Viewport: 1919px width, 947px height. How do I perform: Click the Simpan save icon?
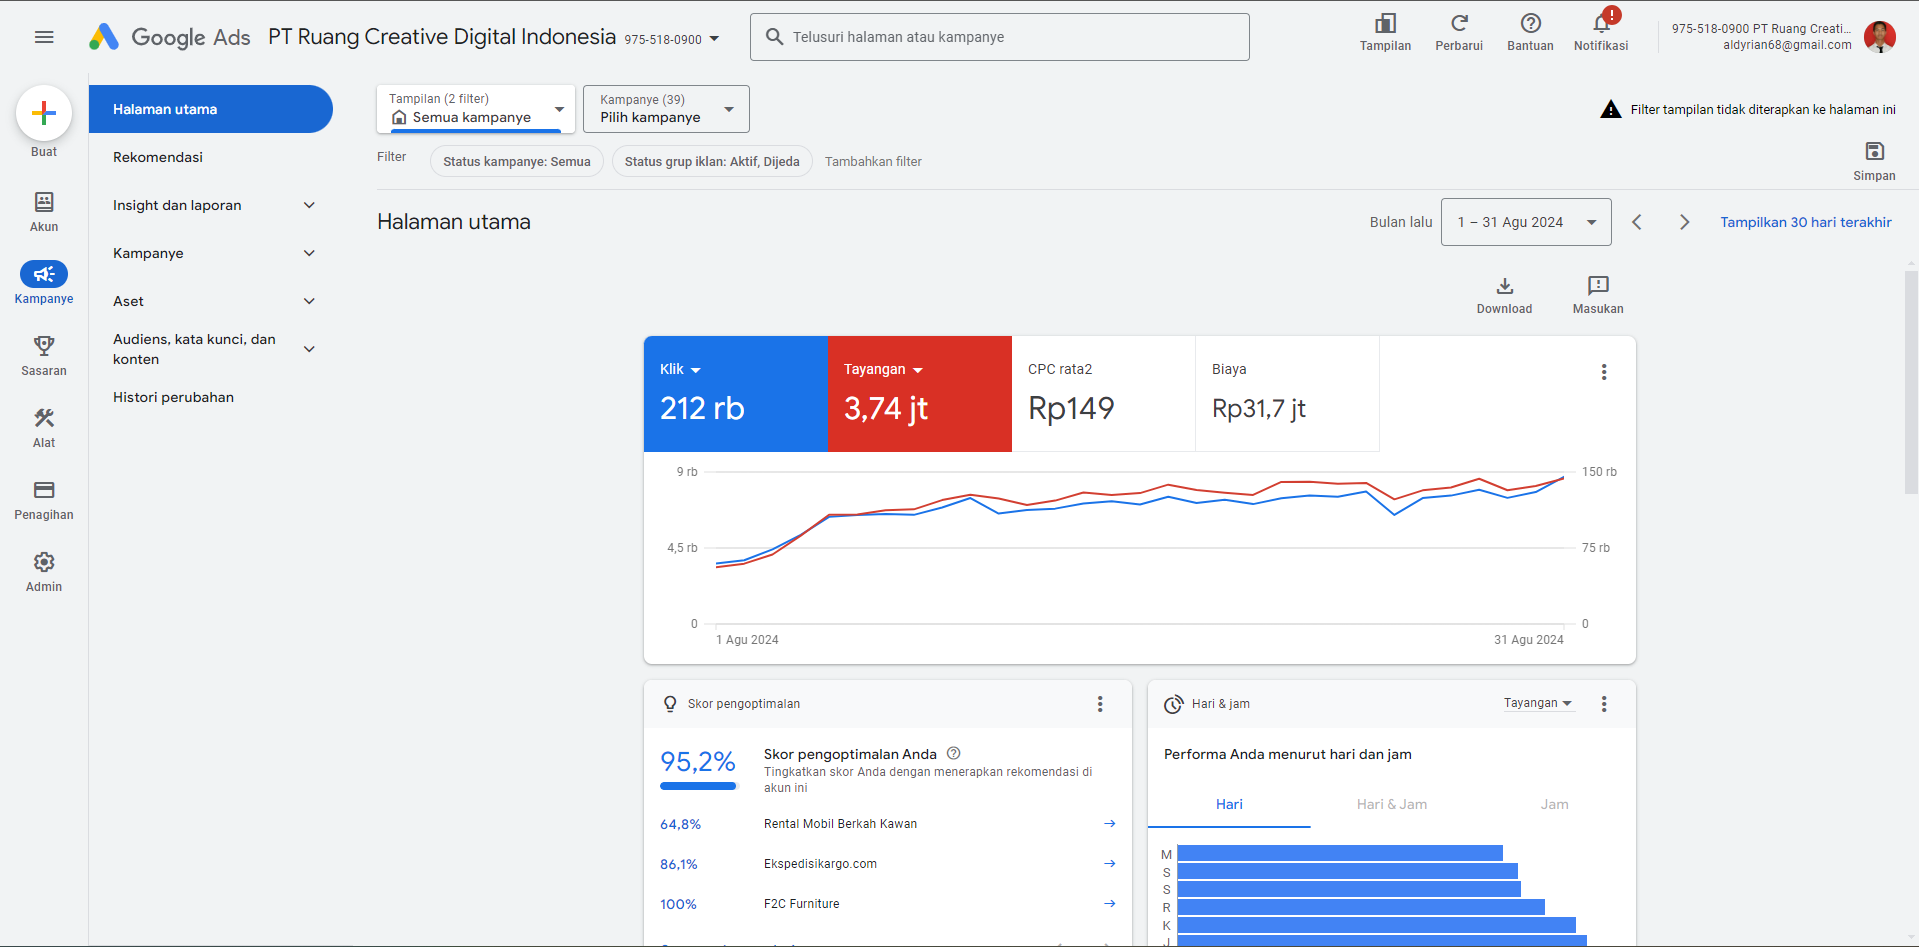pyautogui.click(x=1873, y=155)
